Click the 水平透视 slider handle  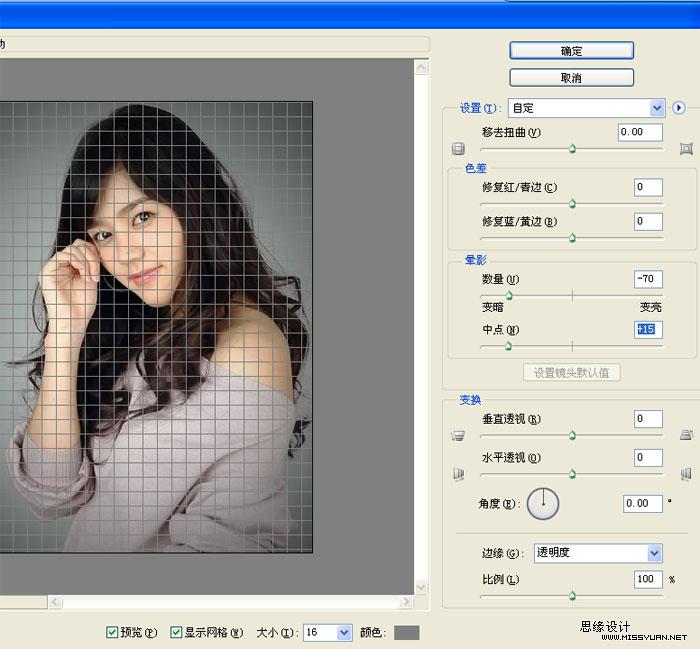572,474
